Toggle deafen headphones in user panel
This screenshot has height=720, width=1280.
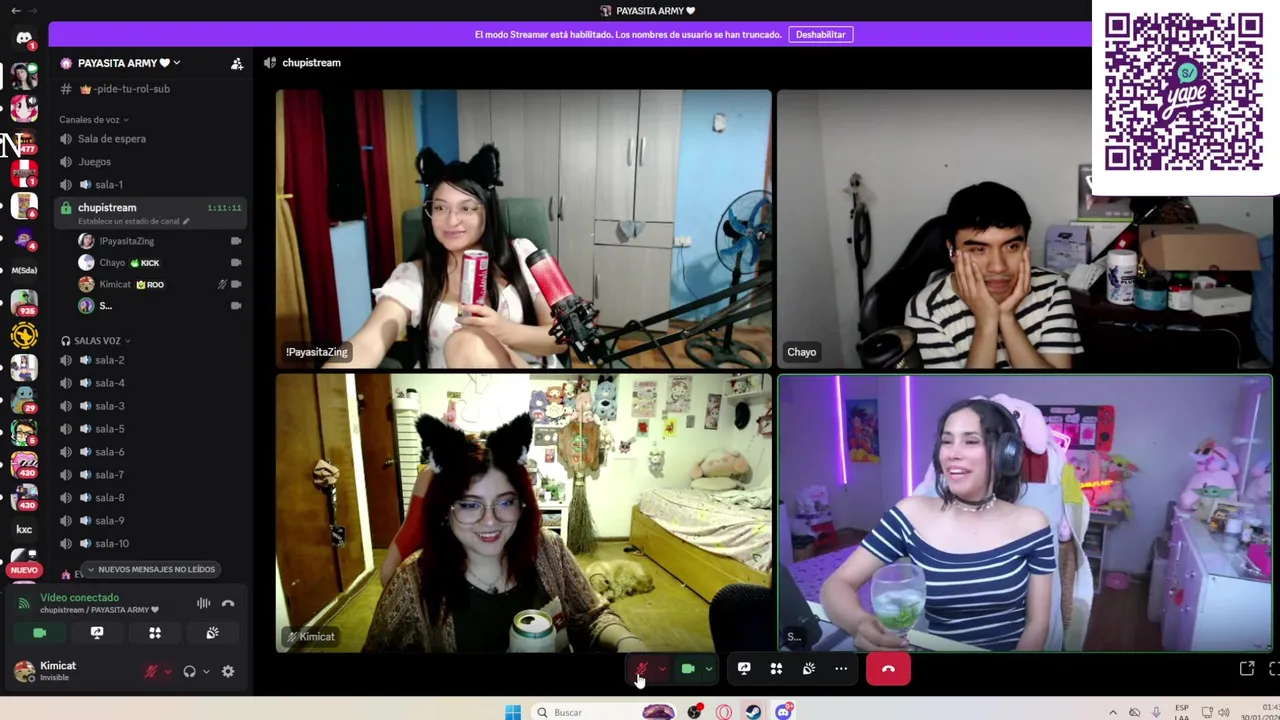[189, 672]
